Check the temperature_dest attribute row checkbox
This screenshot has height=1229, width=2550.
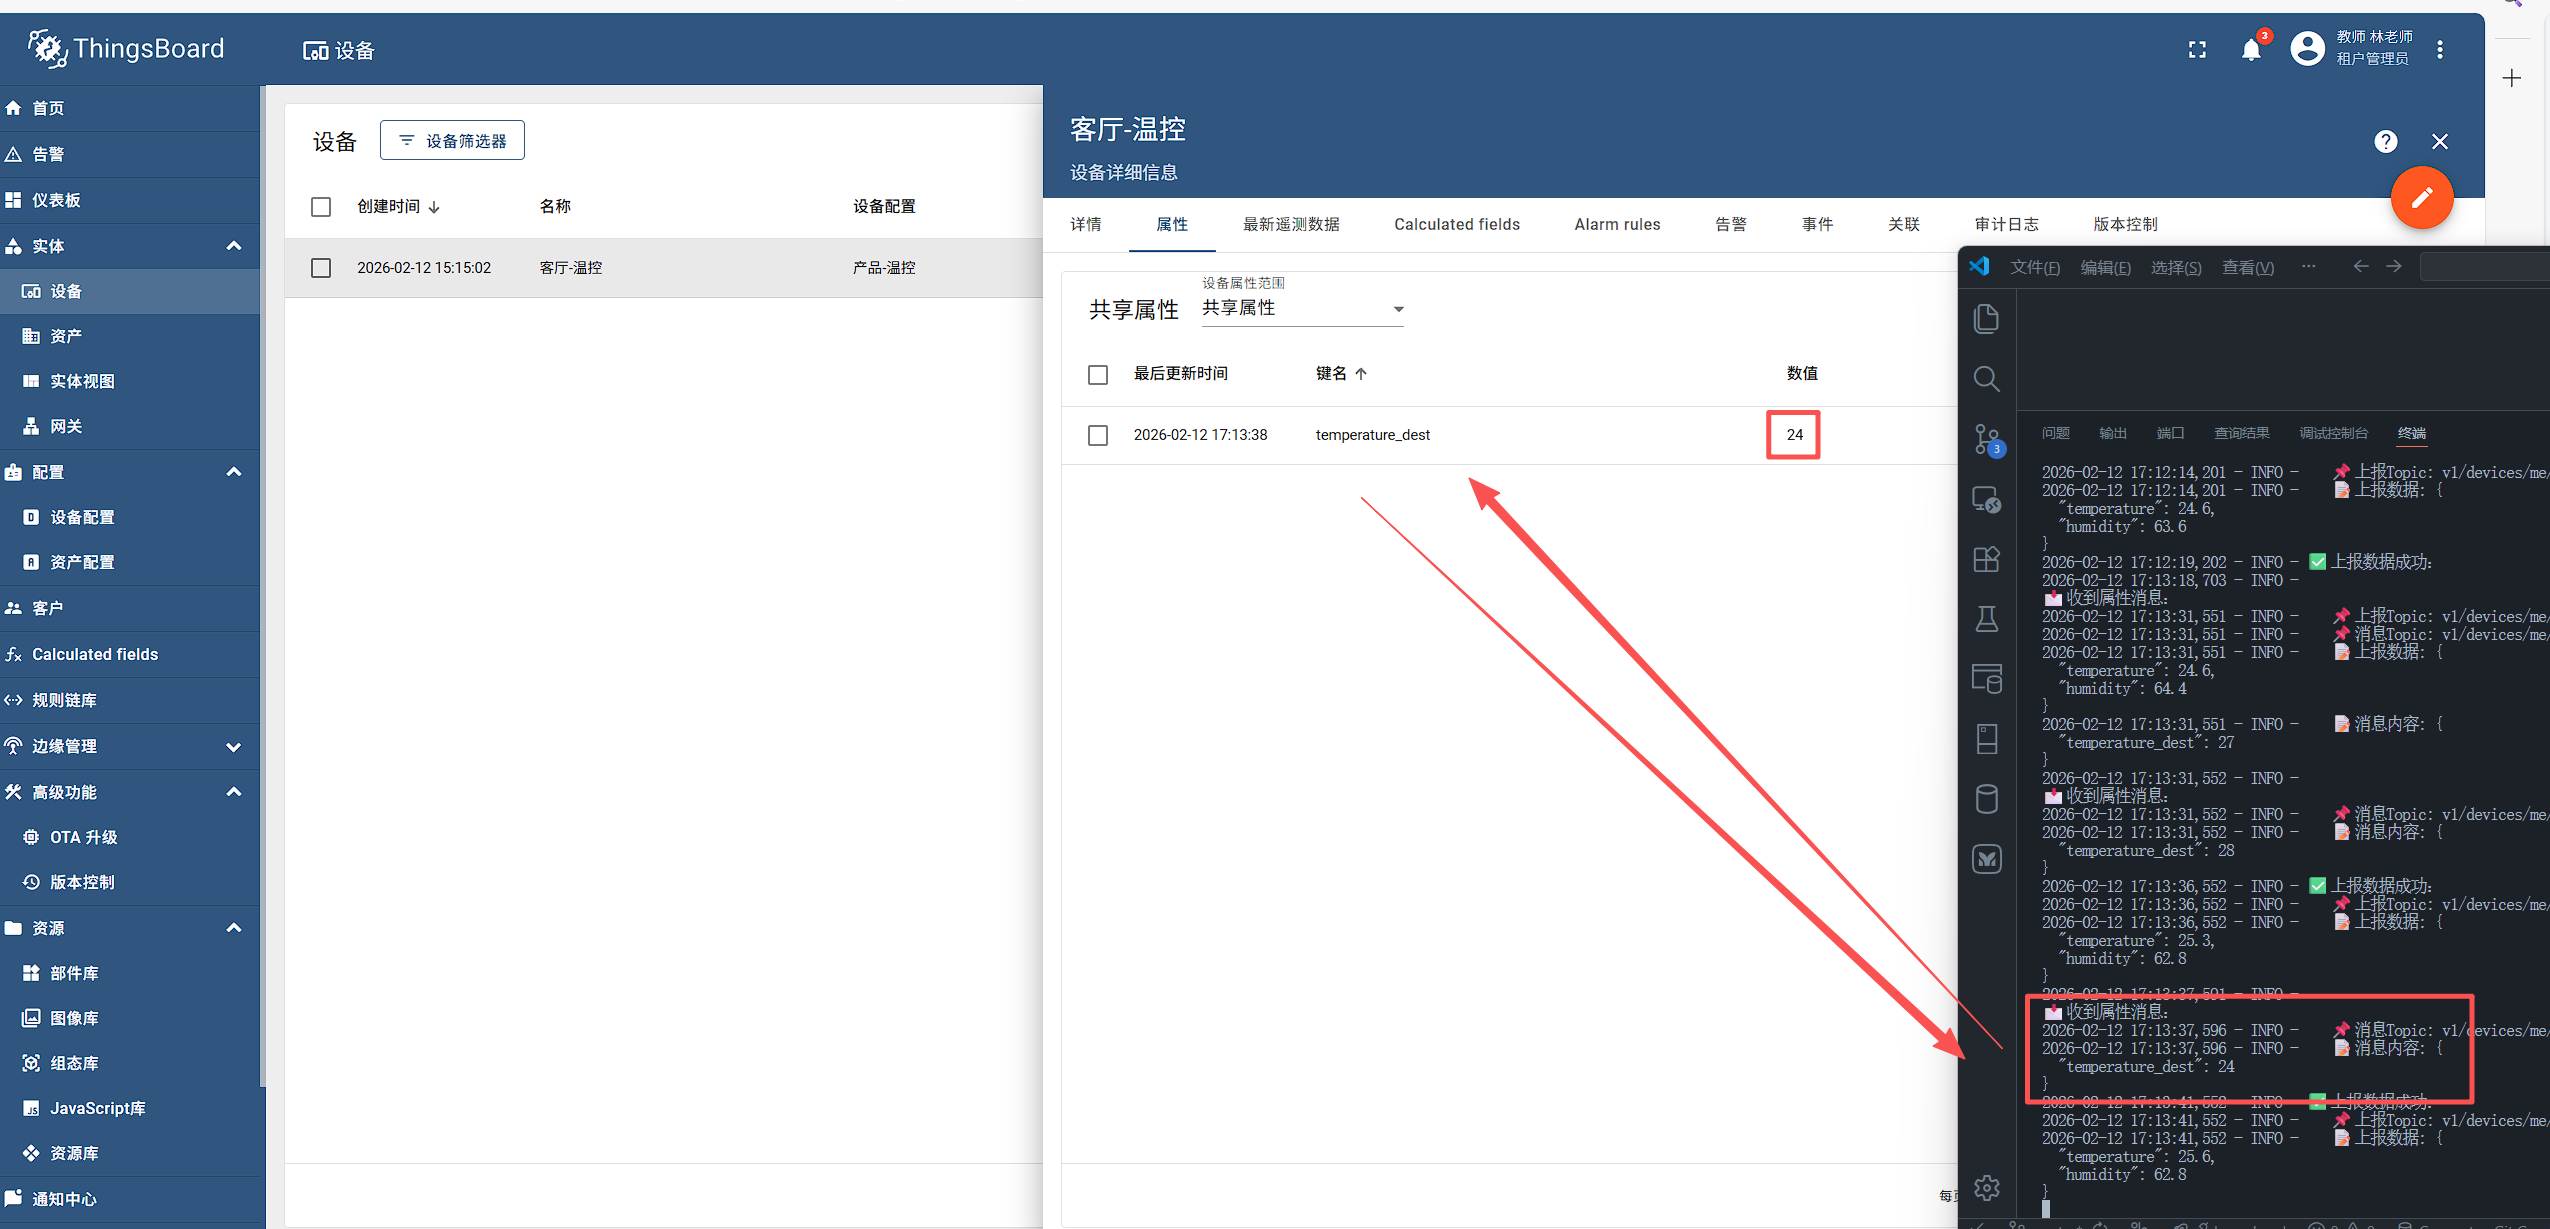coord(1098,435)
